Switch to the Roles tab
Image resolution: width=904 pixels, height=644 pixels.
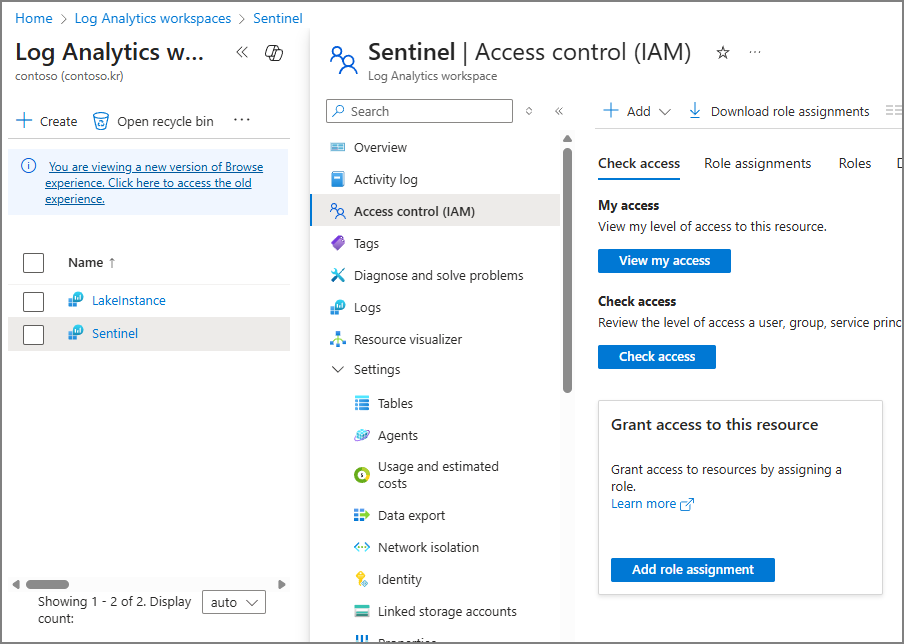(854, 163)
